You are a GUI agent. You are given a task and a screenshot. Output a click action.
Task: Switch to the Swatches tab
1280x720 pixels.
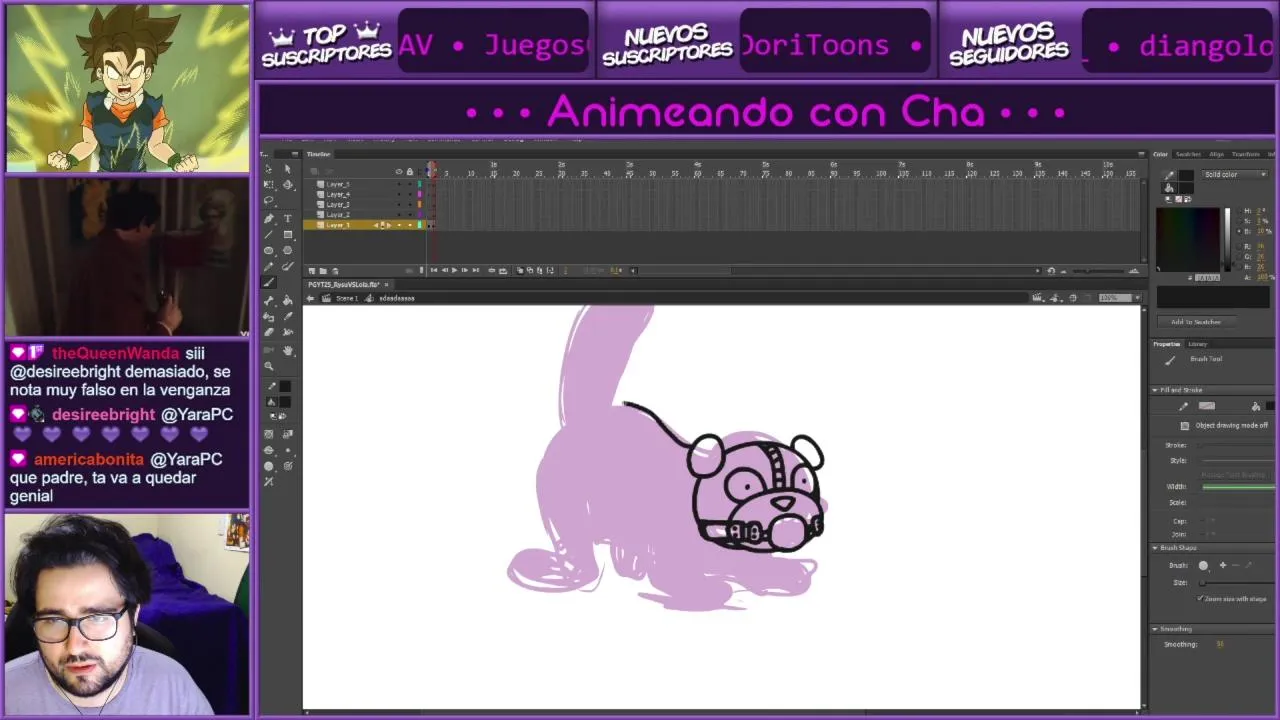point(1188,154)
